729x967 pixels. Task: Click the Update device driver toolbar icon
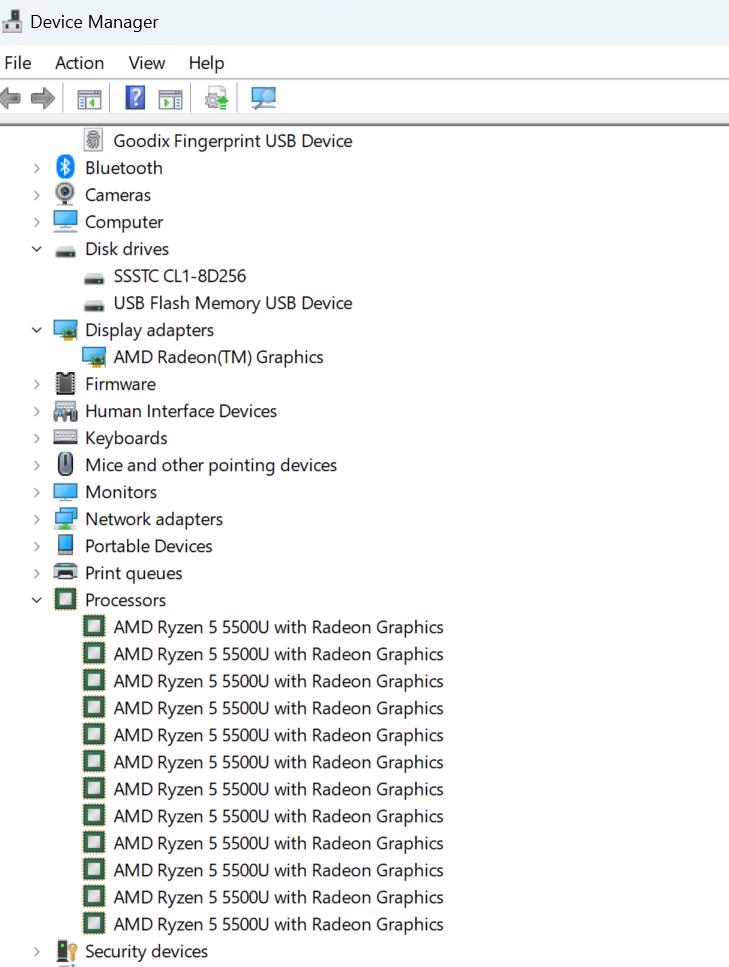pos(216,98)
